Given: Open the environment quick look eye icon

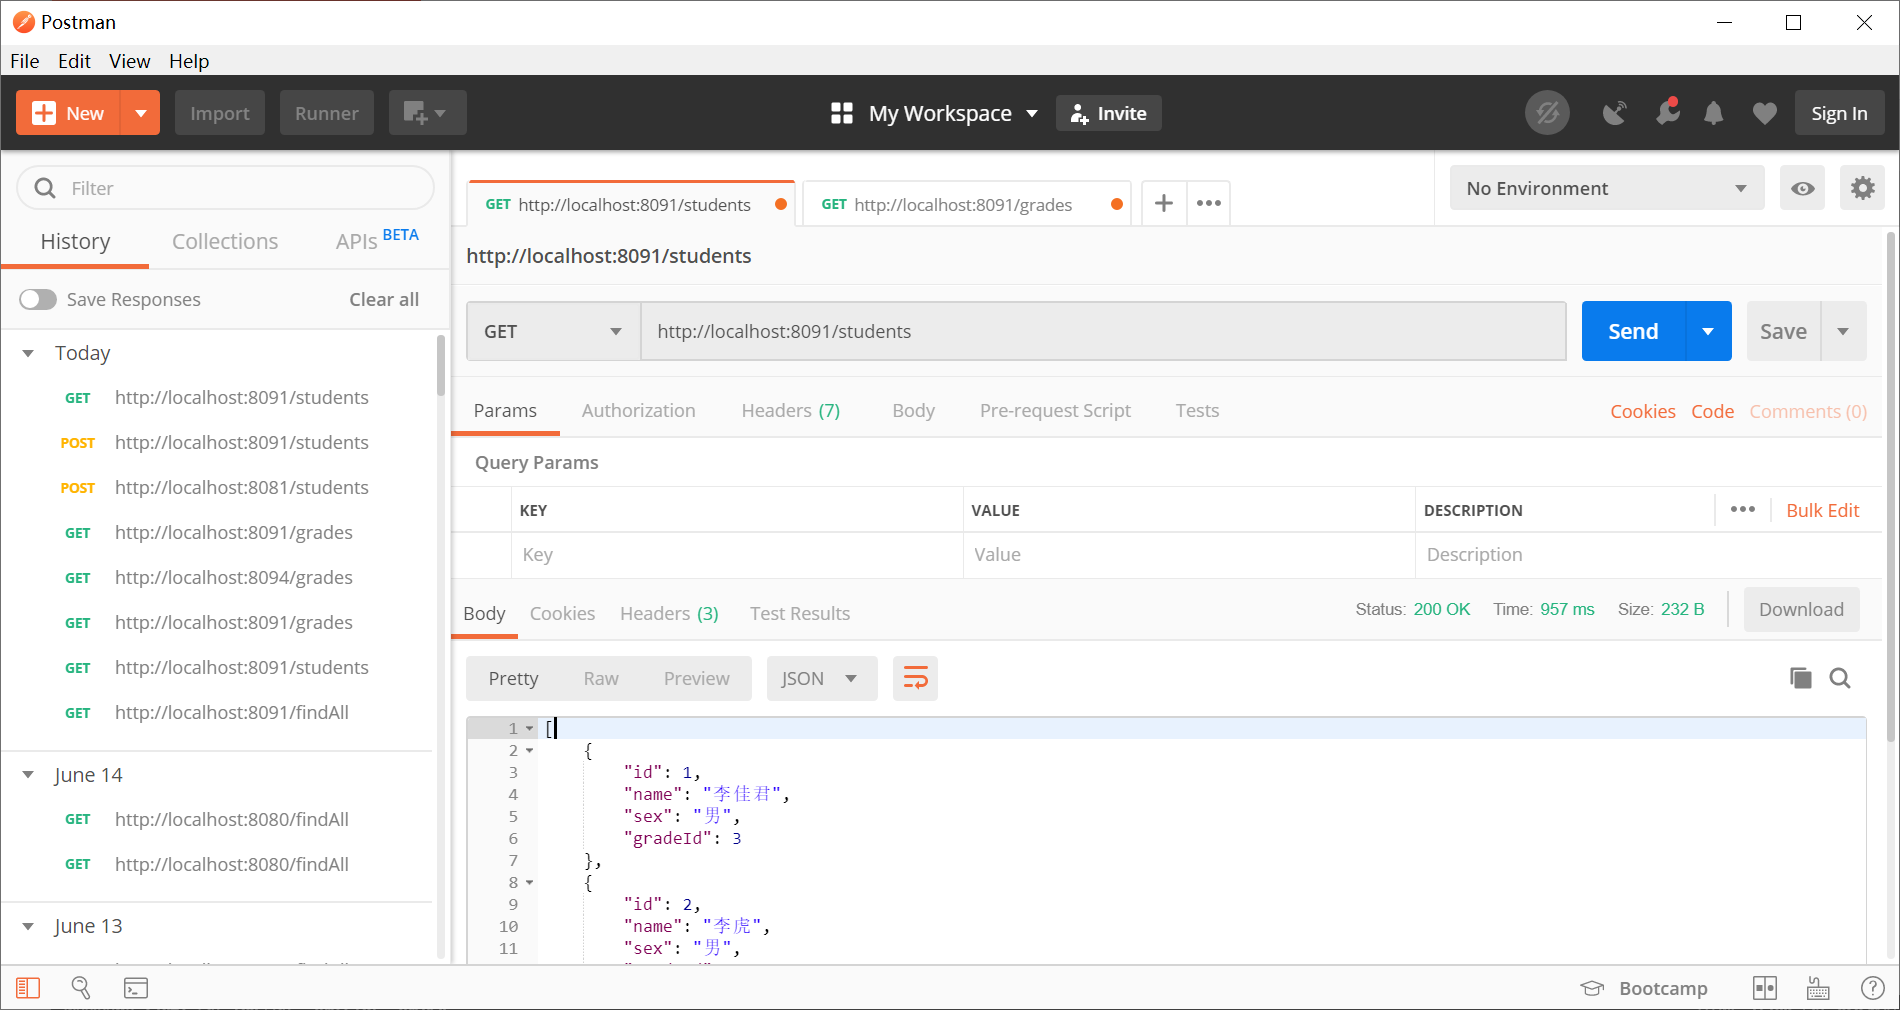Looking at the screenshot, I should [x=1802, y=188].
